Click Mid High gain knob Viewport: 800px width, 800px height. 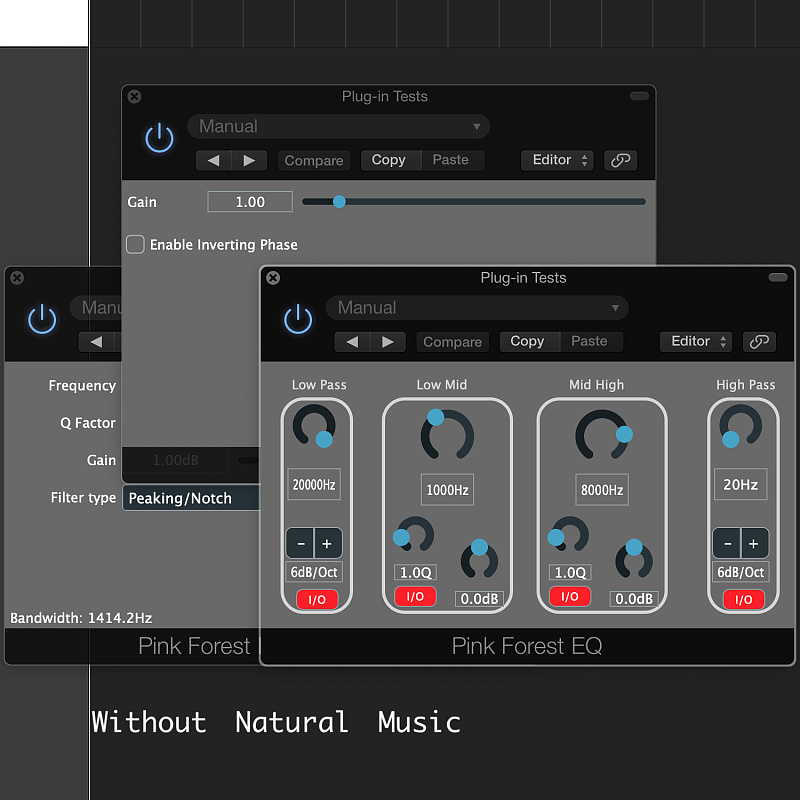(x=634, y=559)
